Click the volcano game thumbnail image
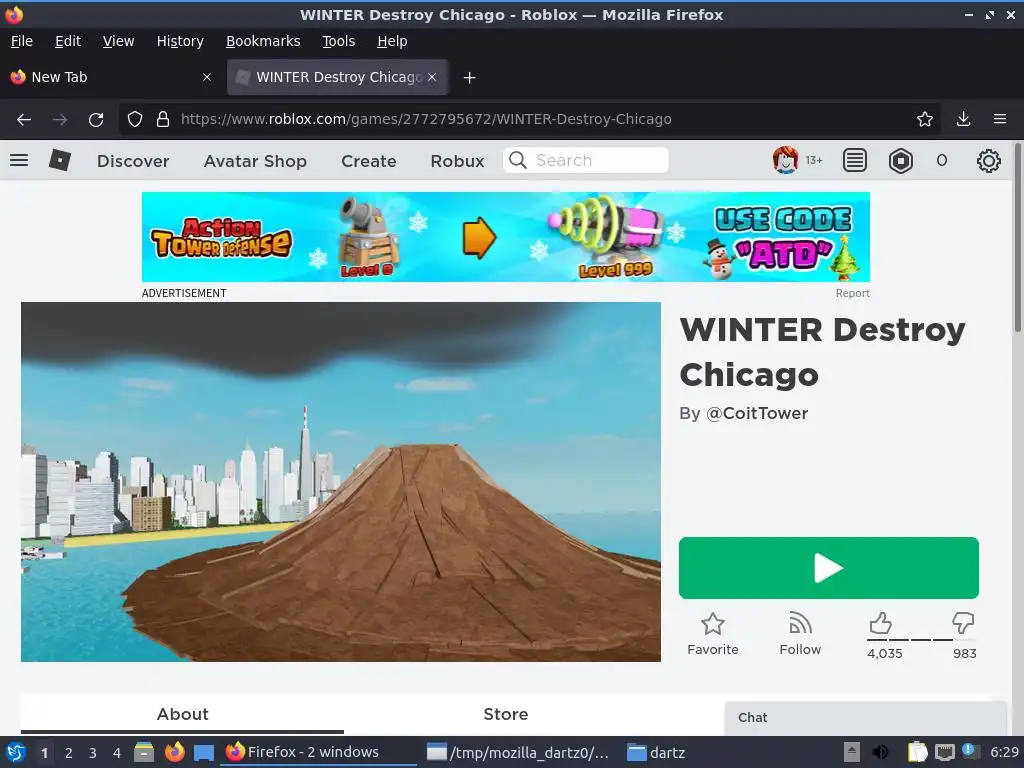The image size is (1024, 768). [341, 482]
